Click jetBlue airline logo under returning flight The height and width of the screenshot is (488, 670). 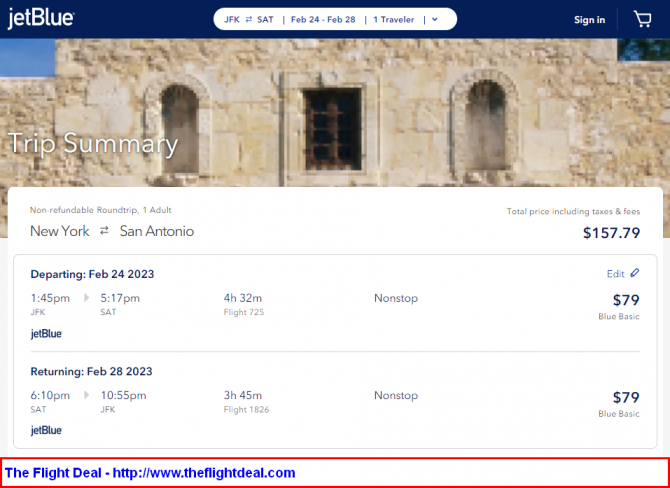click(x=46, y=430)
